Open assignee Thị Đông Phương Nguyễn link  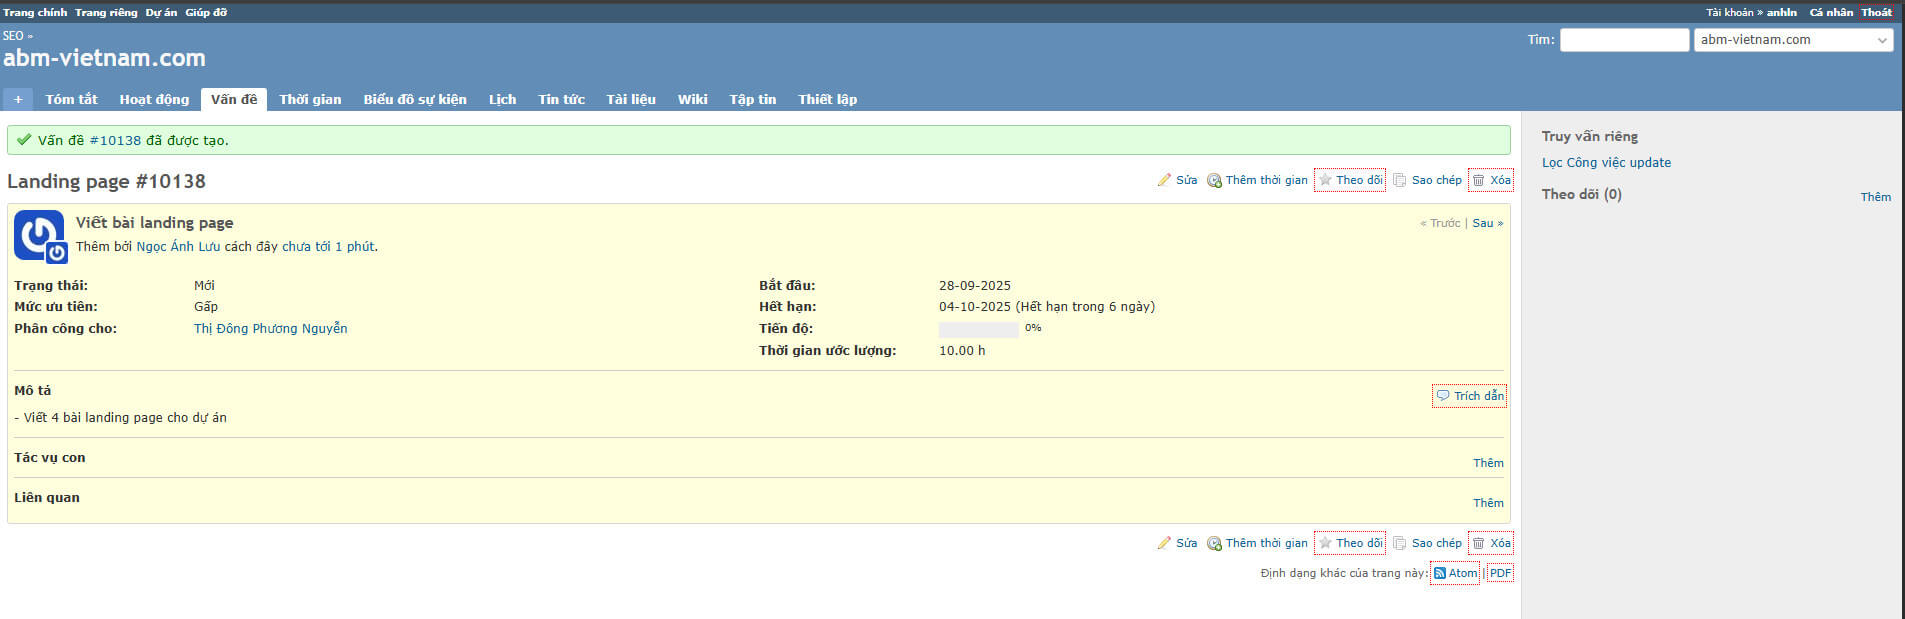pyautogui.click(x=270, y=328)
